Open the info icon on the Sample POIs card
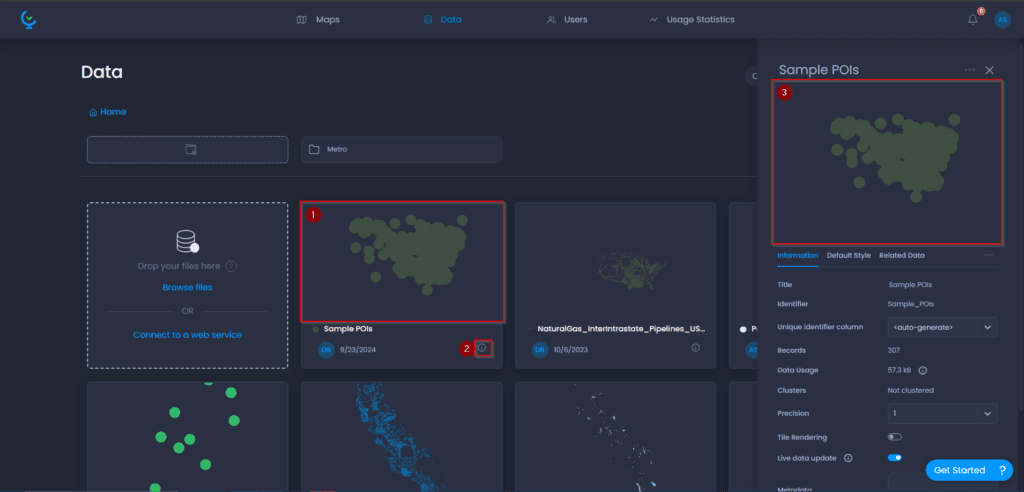Image resolution: width=1024 pixels, height=492 pixels. coord(482,348)
